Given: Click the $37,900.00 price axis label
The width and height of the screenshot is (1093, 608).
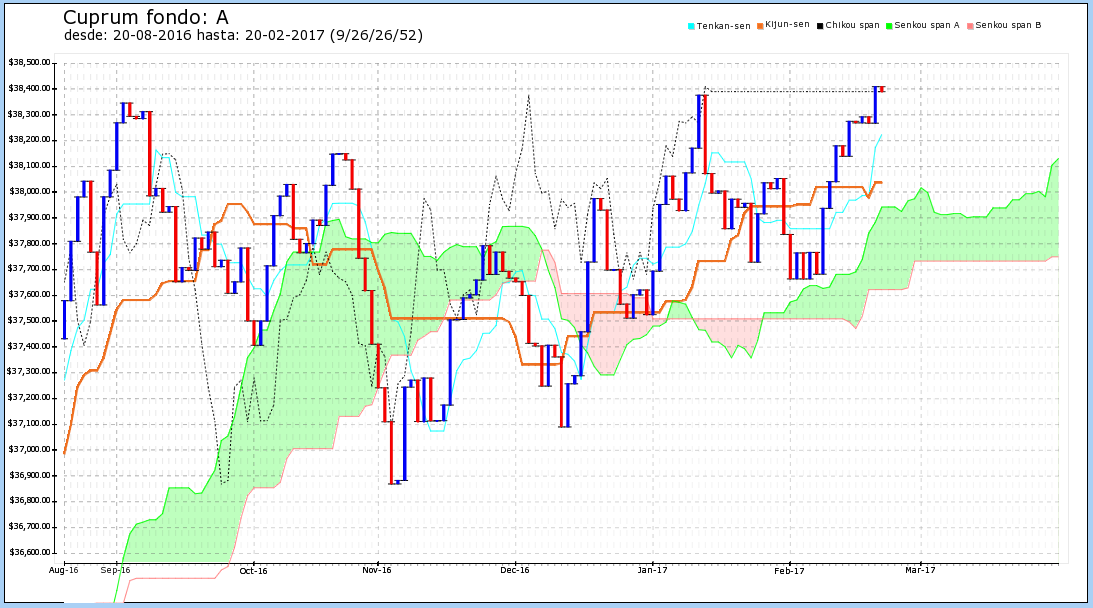Looking at the screenshot, I should point(29,217).
